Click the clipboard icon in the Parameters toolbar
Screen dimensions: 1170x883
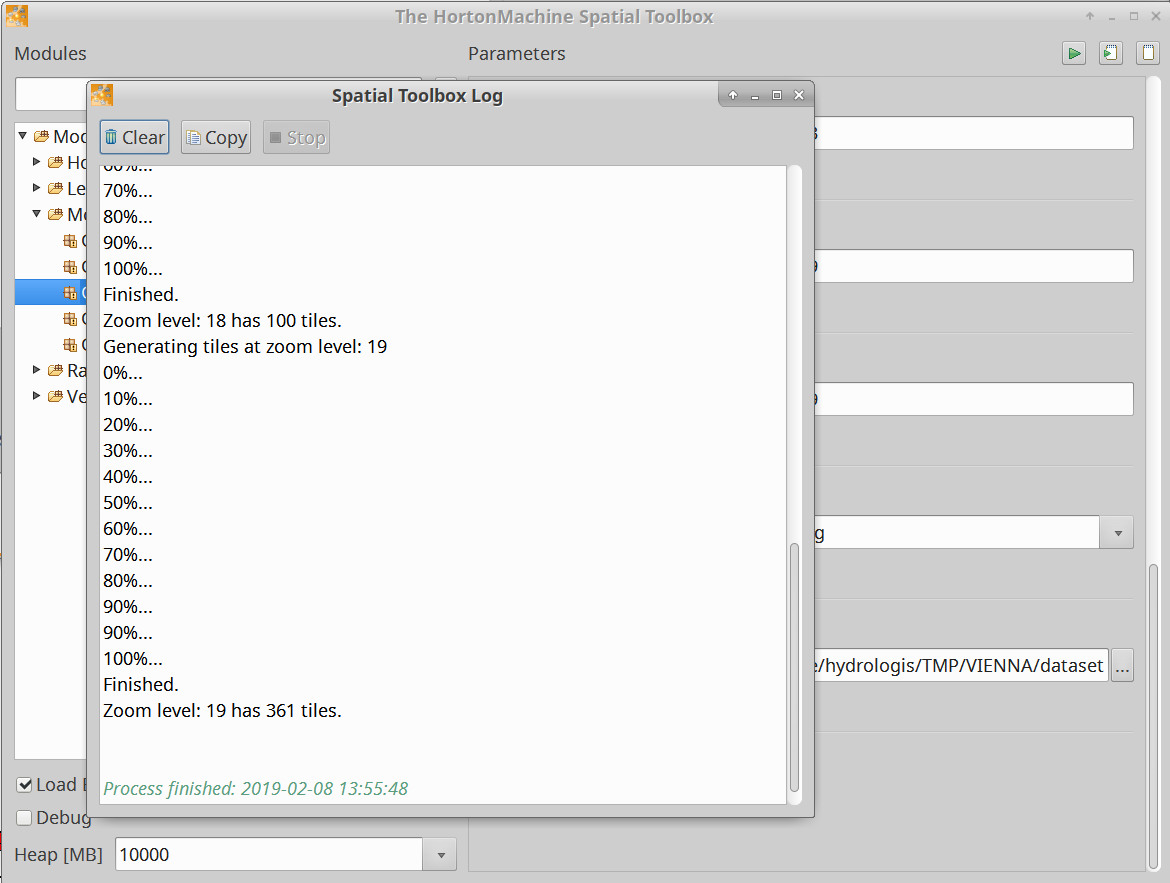(x=1148, y=53)
